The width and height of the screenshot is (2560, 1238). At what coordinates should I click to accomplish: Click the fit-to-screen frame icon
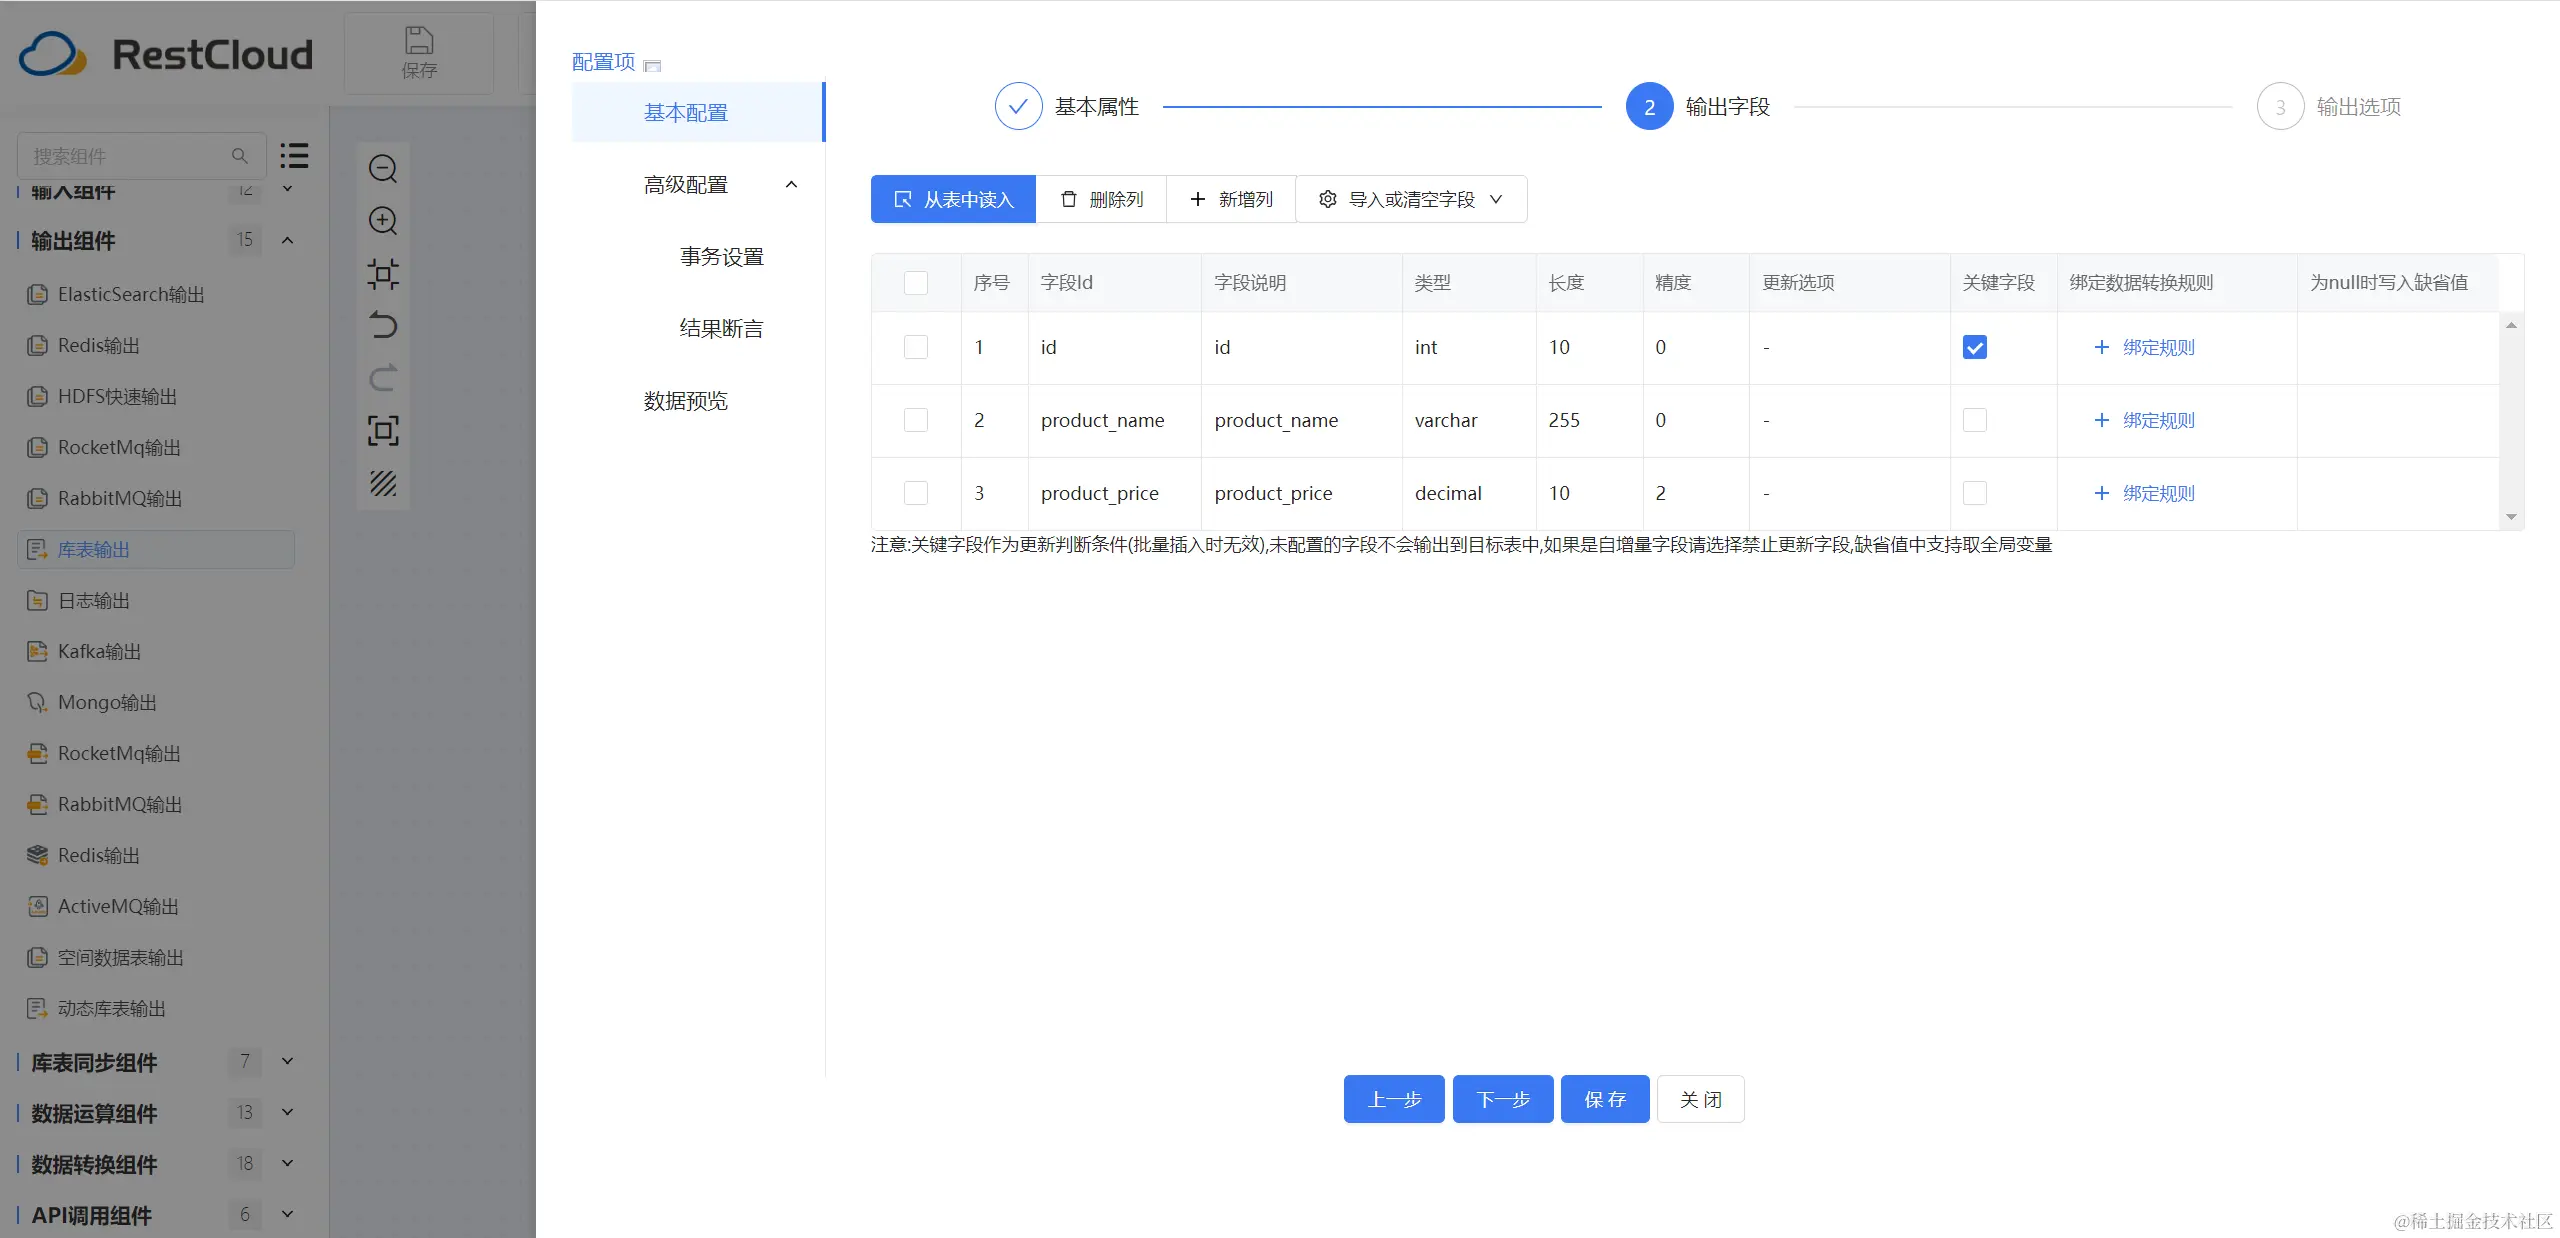click(383, 431)
